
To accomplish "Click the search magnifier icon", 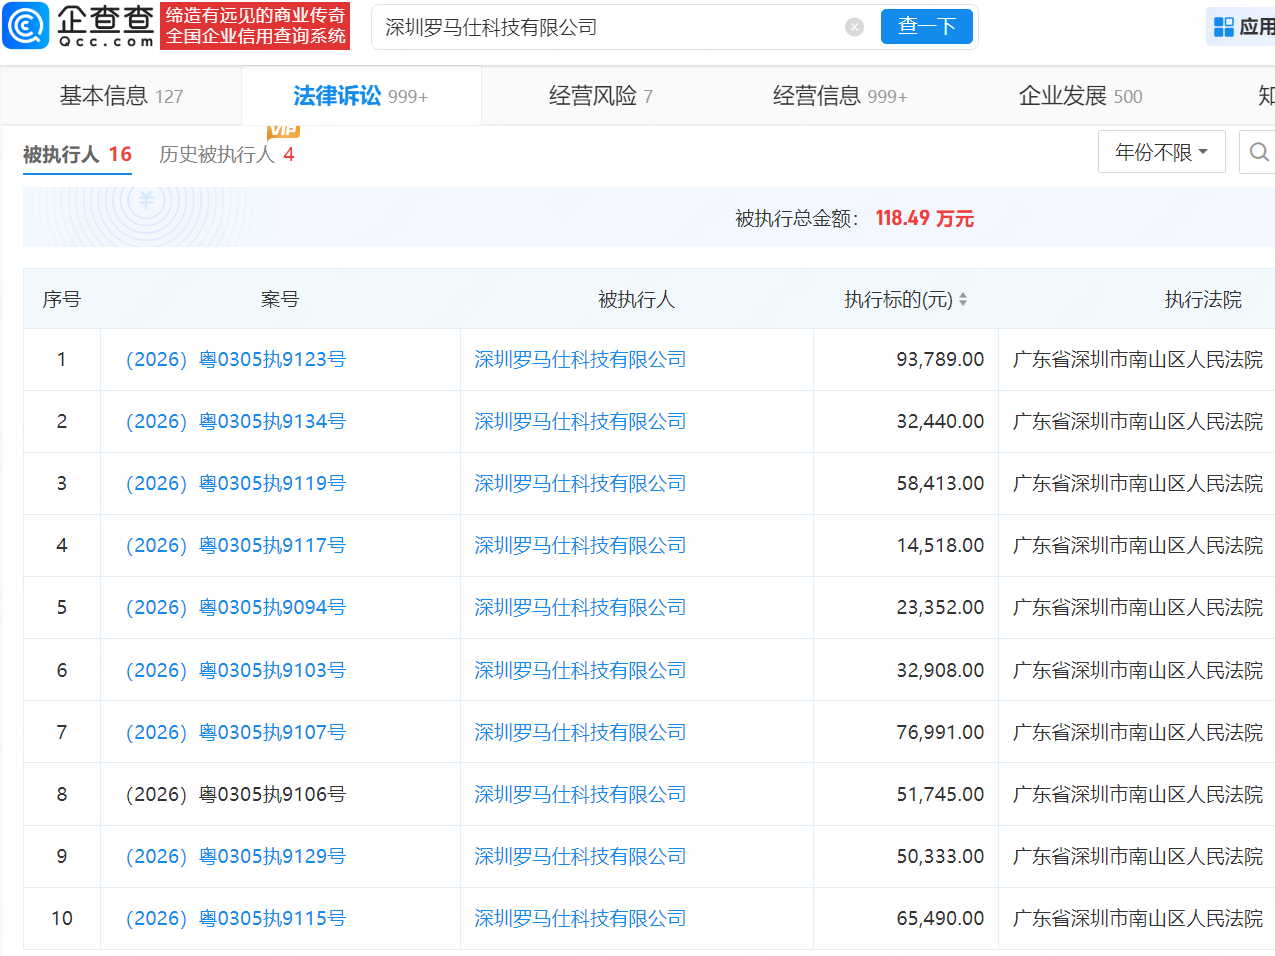I will tap(1258, 152).
